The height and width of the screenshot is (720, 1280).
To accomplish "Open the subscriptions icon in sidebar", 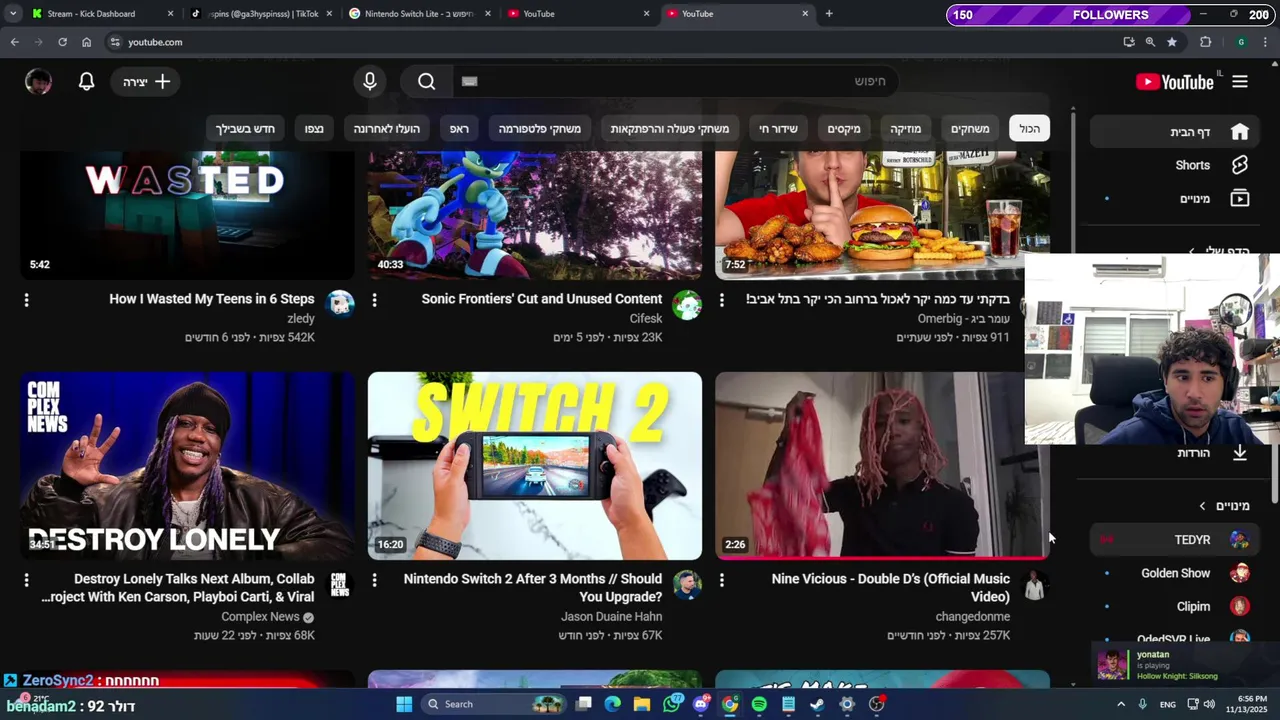I will (1240, 199).
